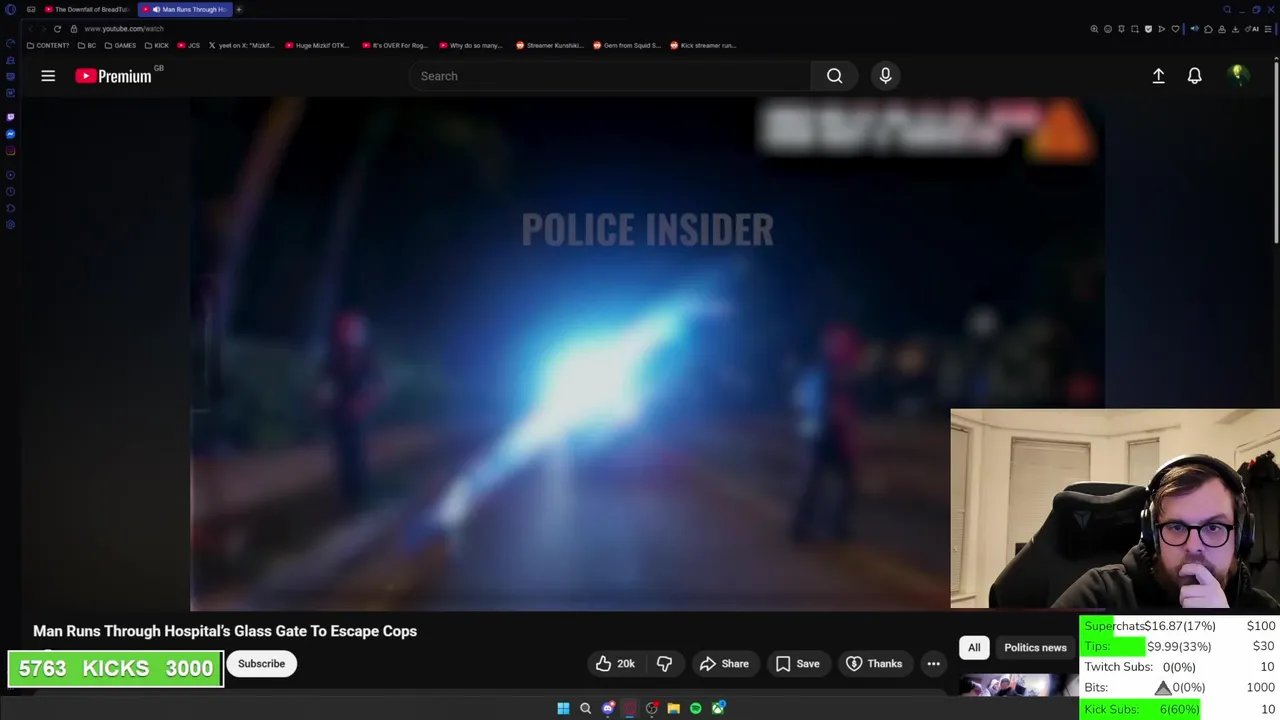Open the browser profile person icon
Screen dimensions: 1280x720
[x=1222, y=29]
